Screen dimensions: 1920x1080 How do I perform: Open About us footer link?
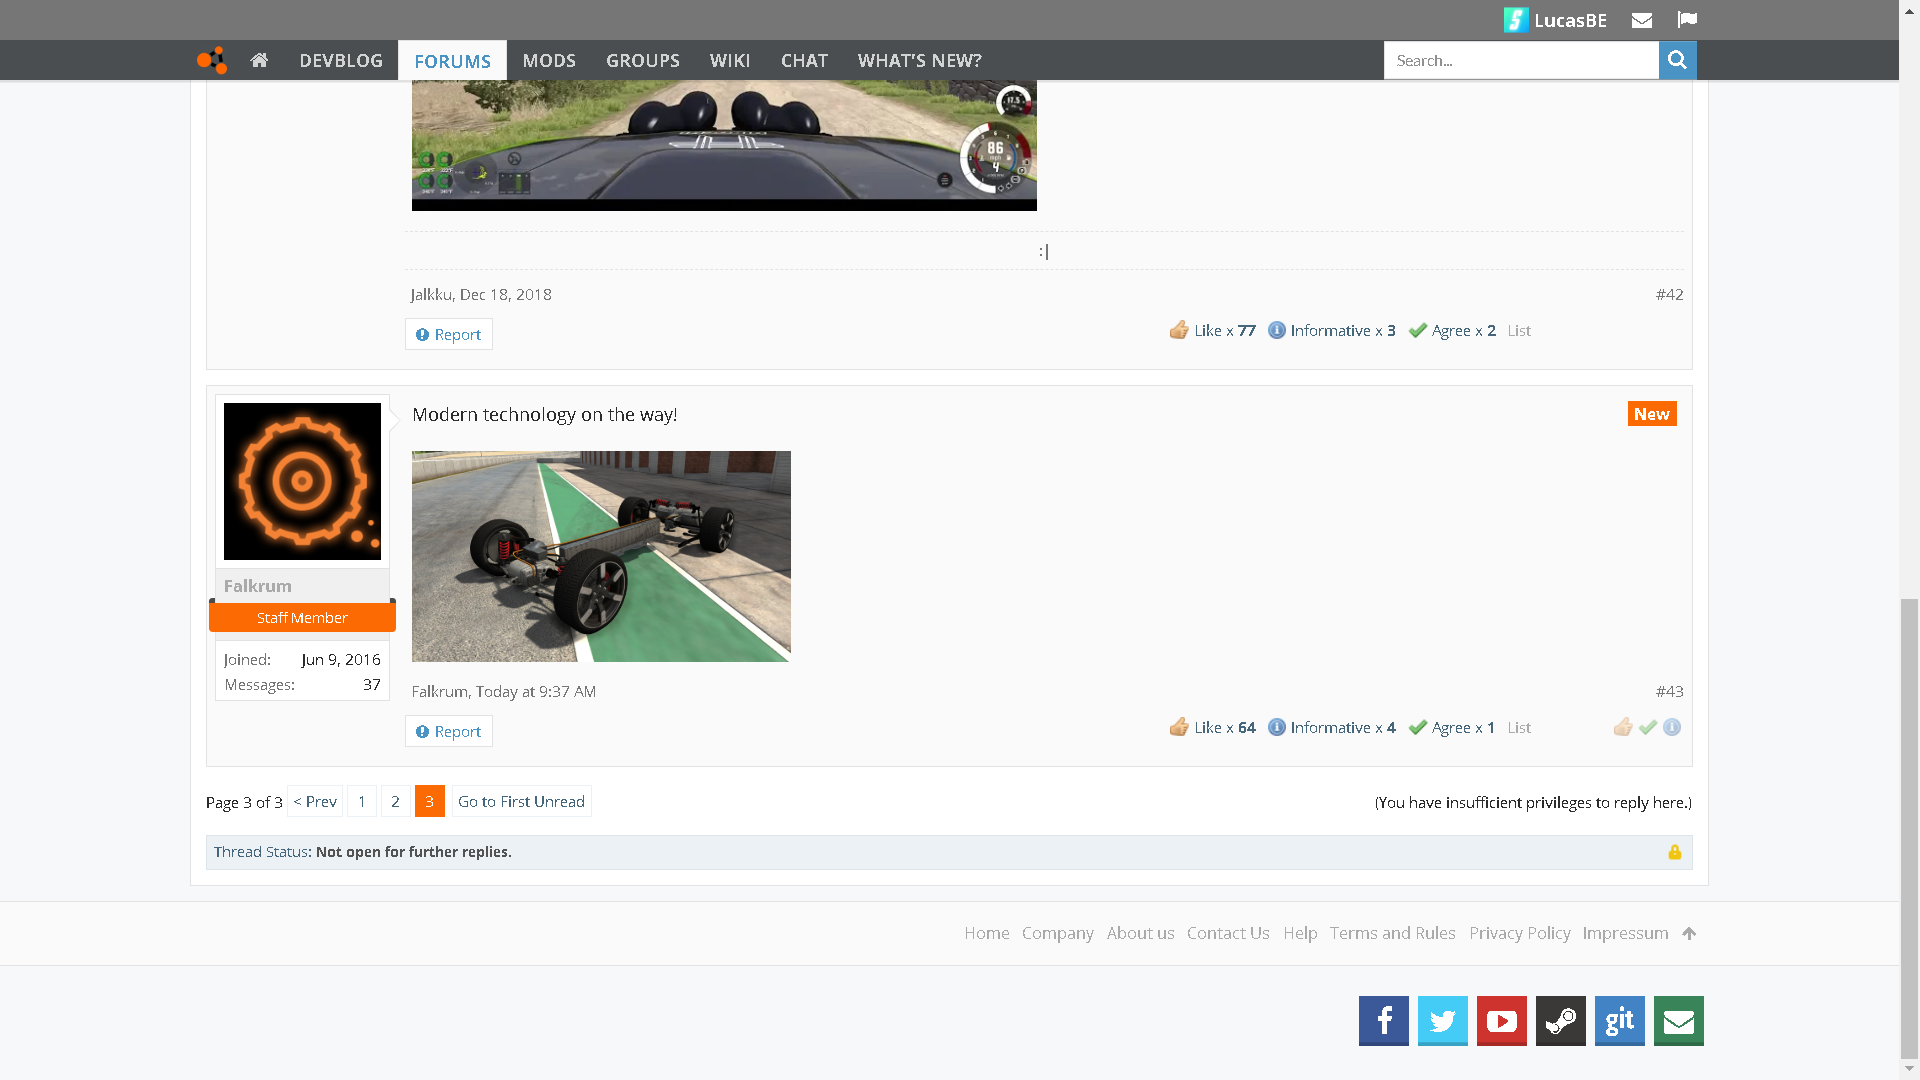pos(1140,933)
